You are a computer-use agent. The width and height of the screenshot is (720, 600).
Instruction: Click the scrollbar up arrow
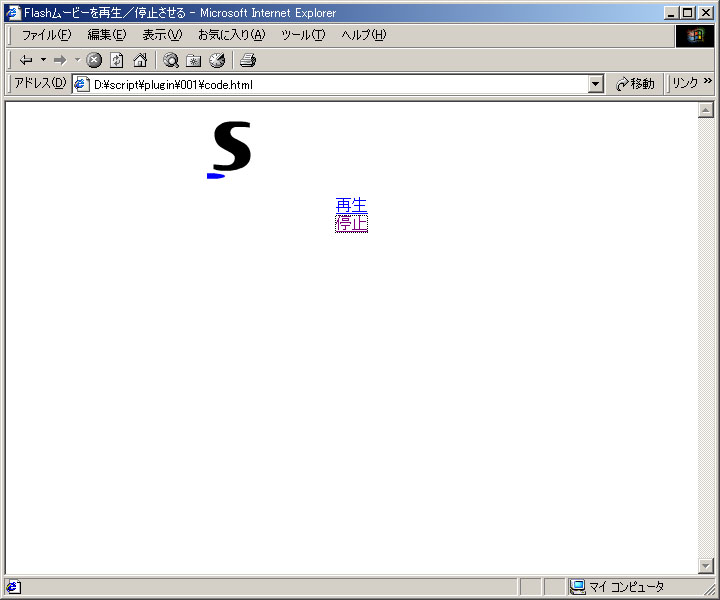coord(705,110)
